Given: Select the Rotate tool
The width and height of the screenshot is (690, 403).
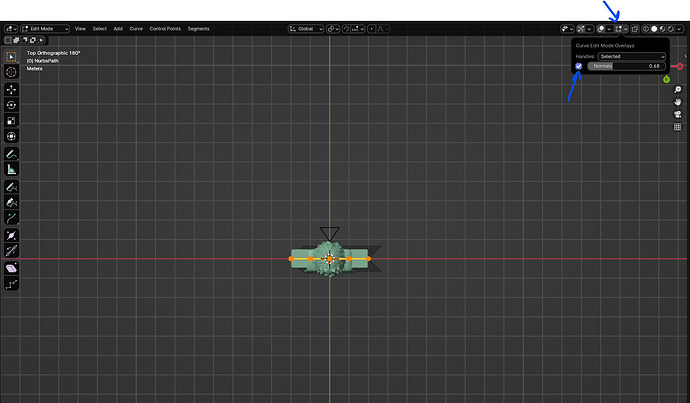Looking at the screenshot, I should (x=11, y=105).
